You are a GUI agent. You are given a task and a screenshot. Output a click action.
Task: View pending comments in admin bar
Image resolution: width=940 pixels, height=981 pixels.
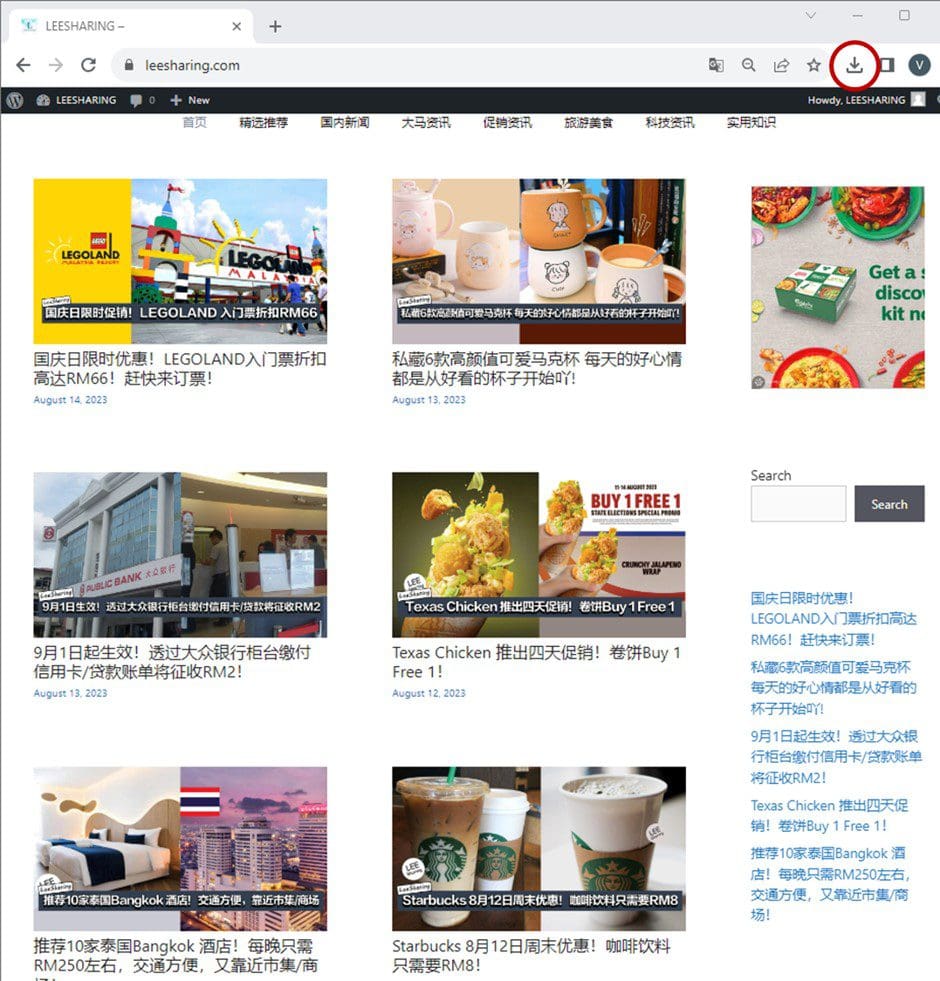point(143,100)
